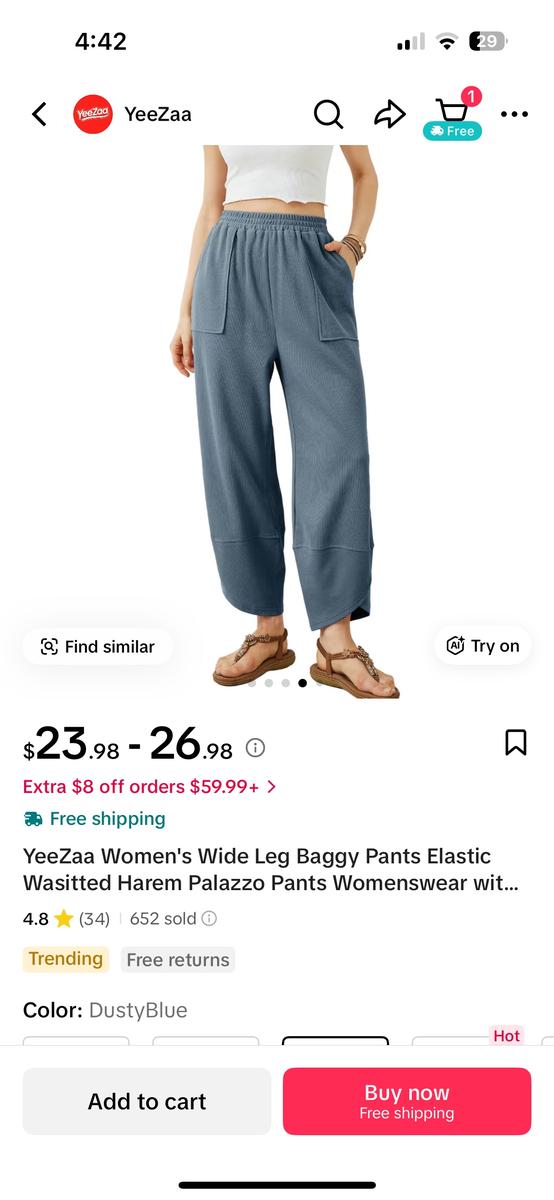The image size is (554, 1200).
Task: Tap the info icon next to 652 sold
Action: (209, 918)
